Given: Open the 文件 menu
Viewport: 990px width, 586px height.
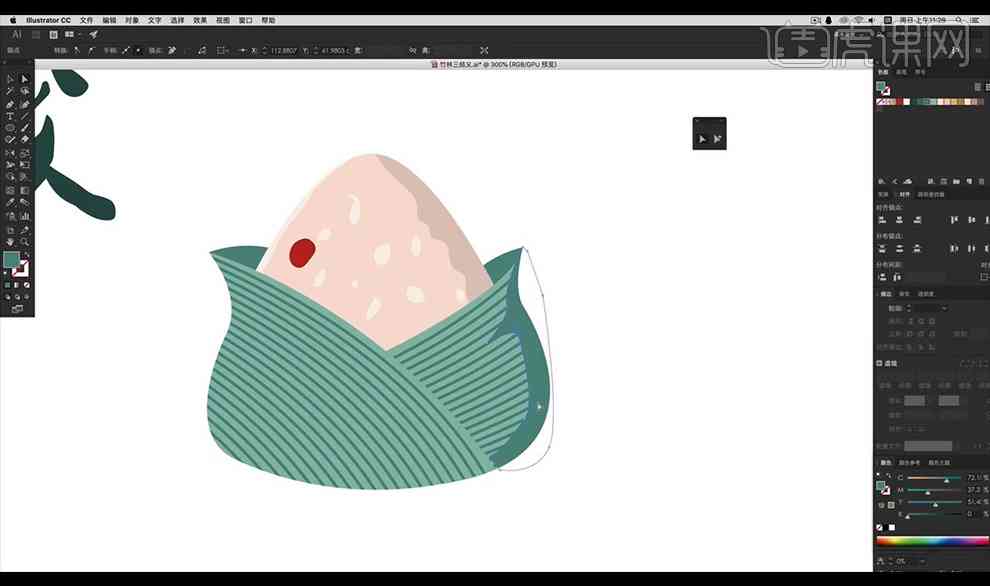Looking at the screenshot, I should click(86, 20).
